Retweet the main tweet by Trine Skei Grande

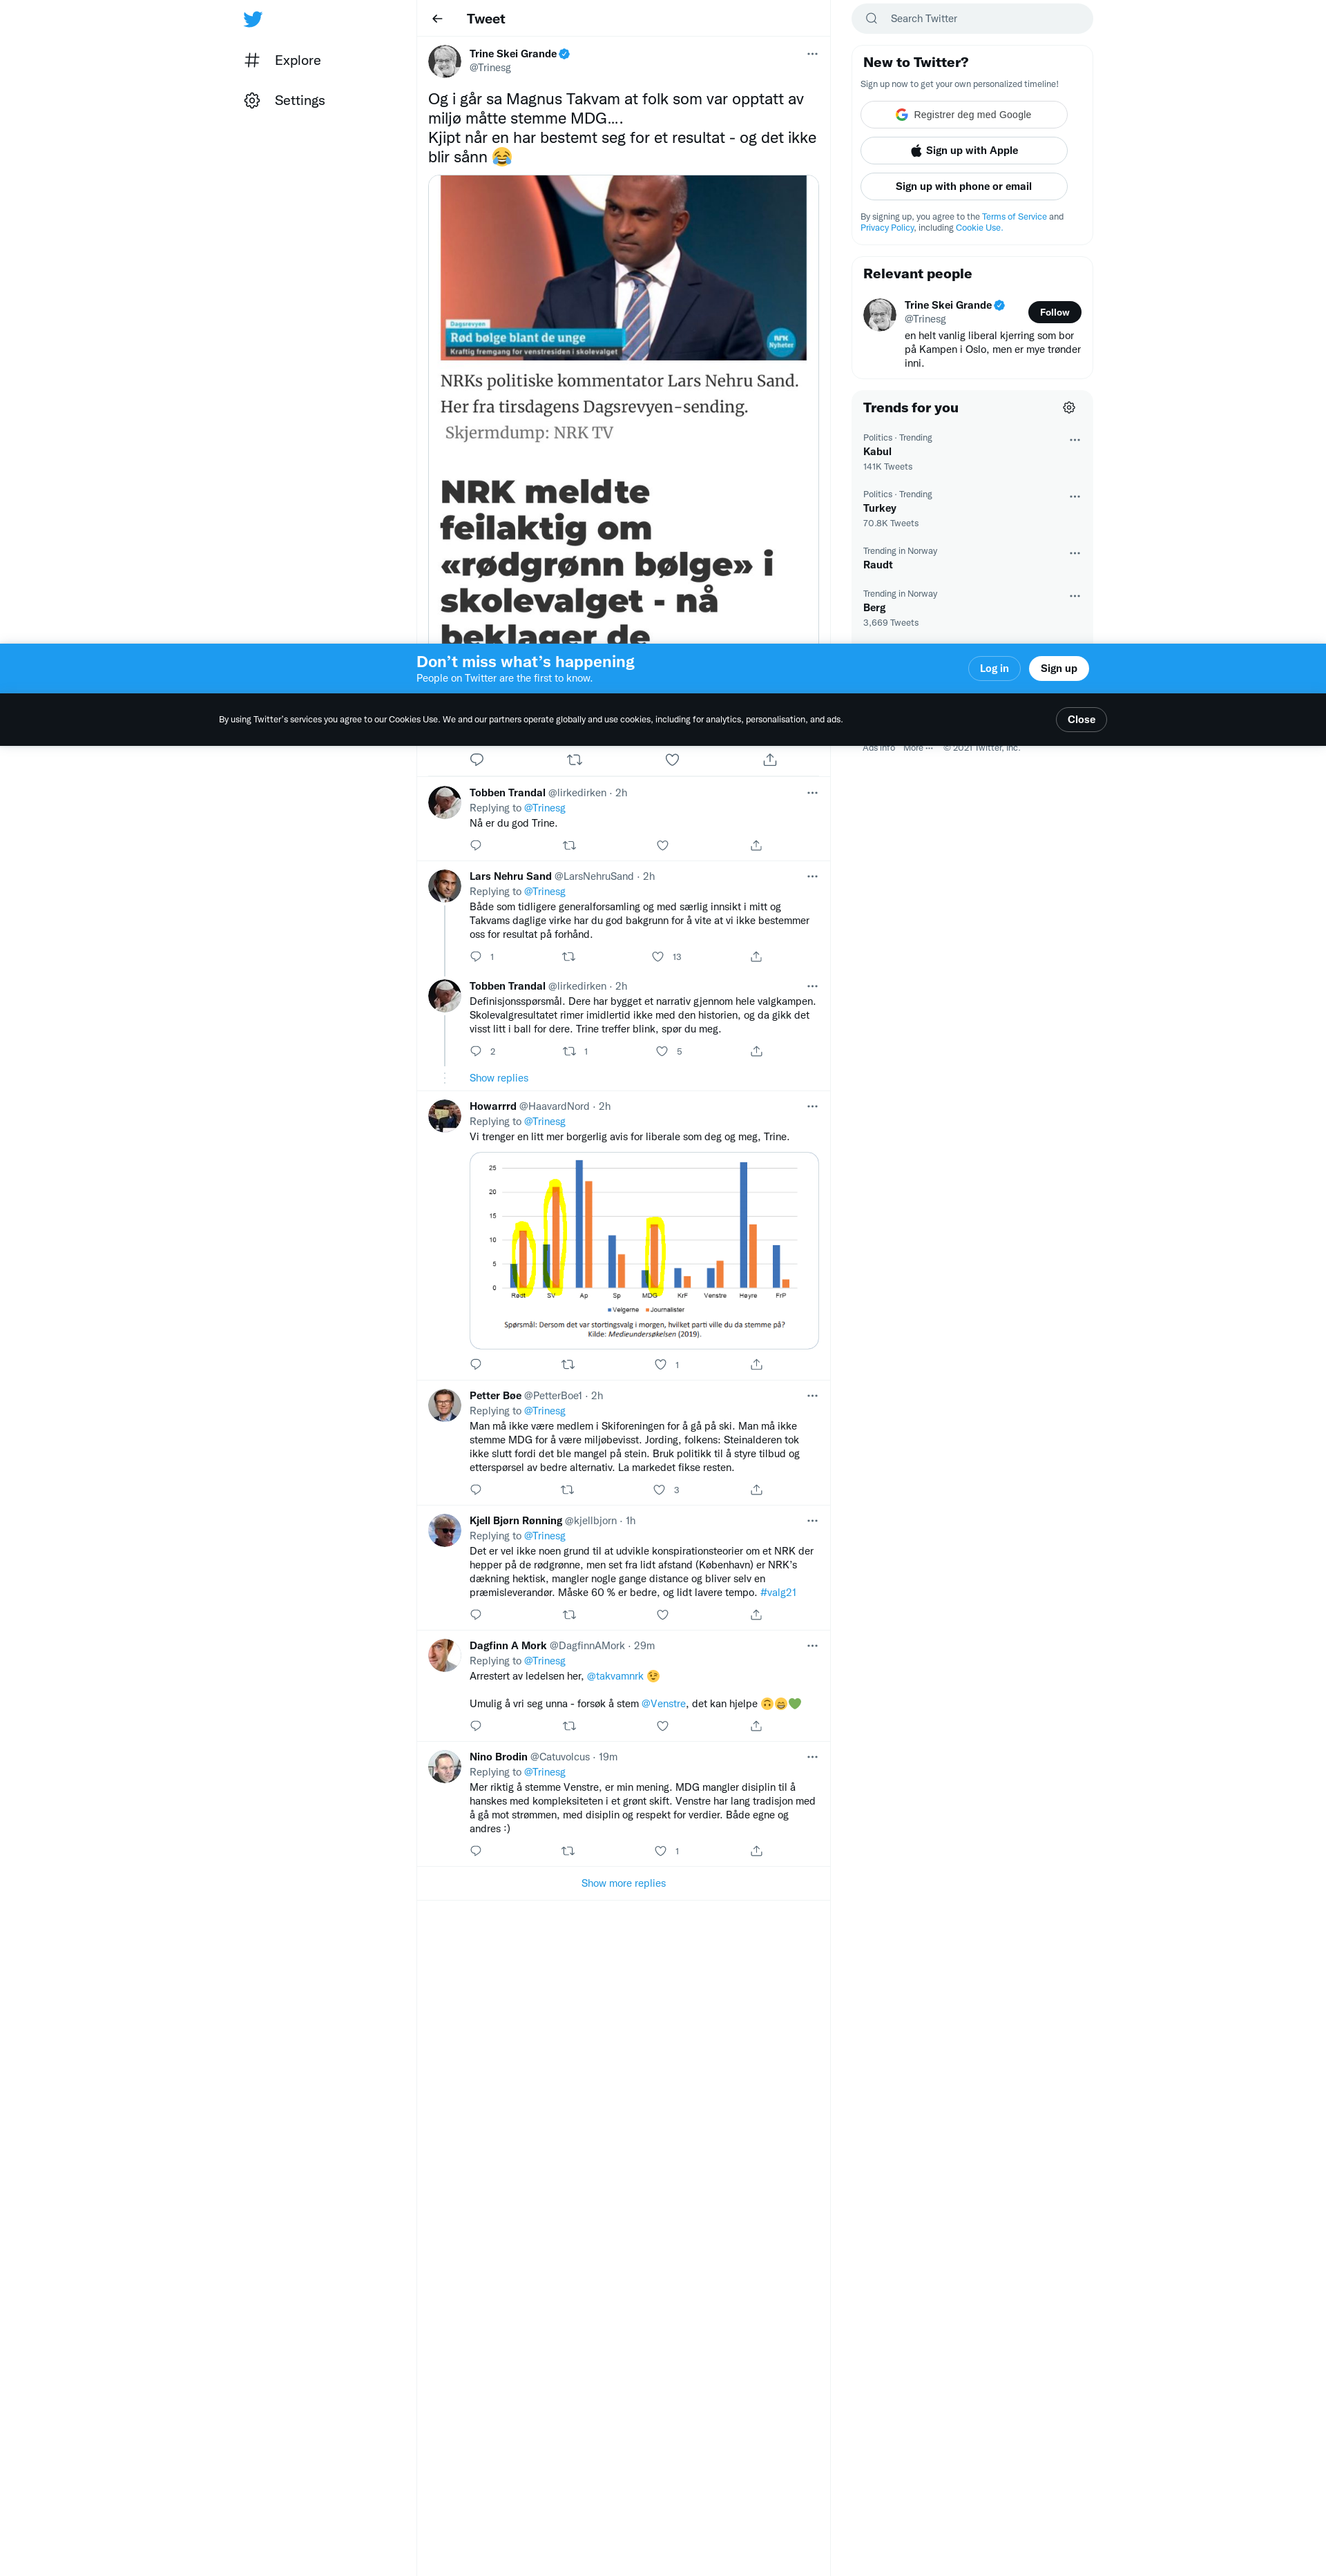[574, 760]
